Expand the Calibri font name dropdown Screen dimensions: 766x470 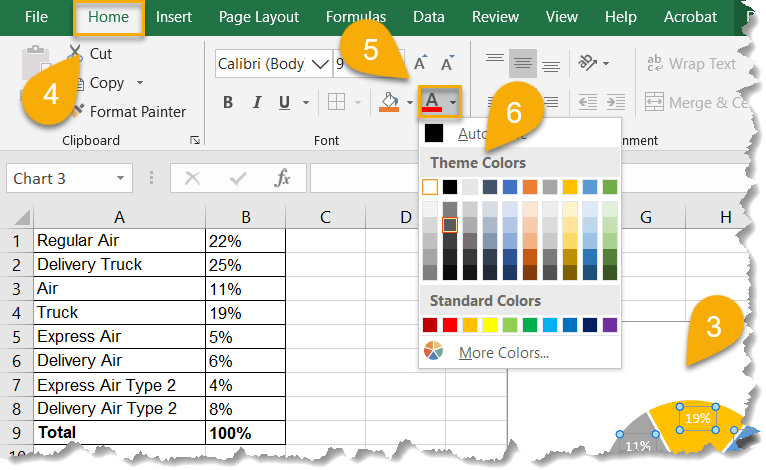(x=320, y=64)
